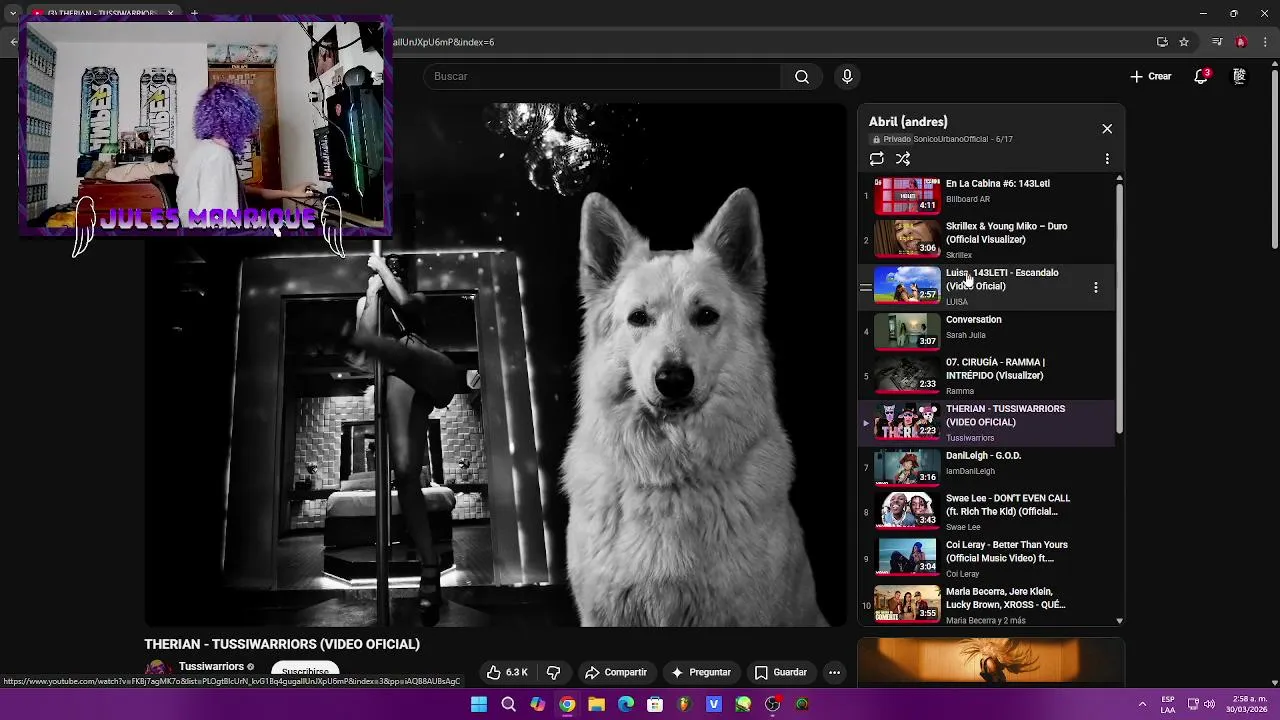Focus the Buscar search field
Image resolution: width=1280 pixels, height=720 pixels.
603,77
